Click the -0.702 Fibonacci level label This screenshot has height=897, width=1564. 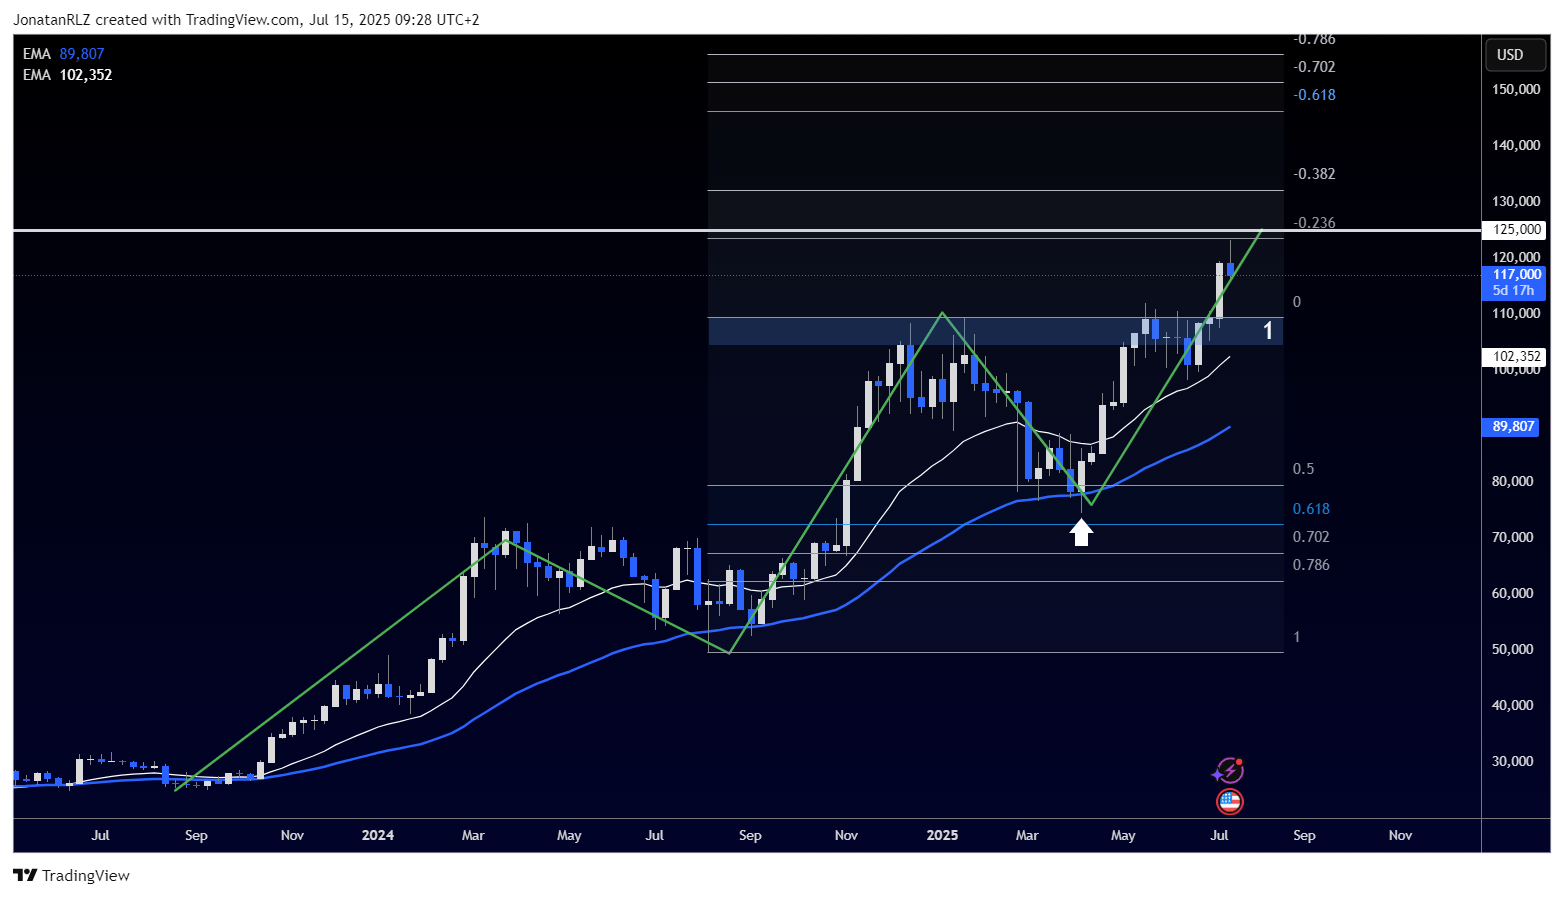pos(1314,67)
